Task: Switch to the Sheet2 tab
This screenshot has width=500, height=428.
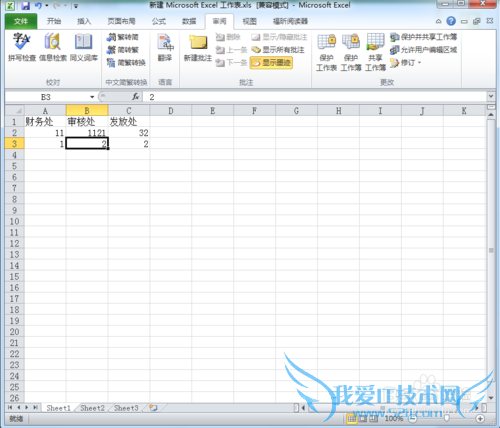Action: 92,408
